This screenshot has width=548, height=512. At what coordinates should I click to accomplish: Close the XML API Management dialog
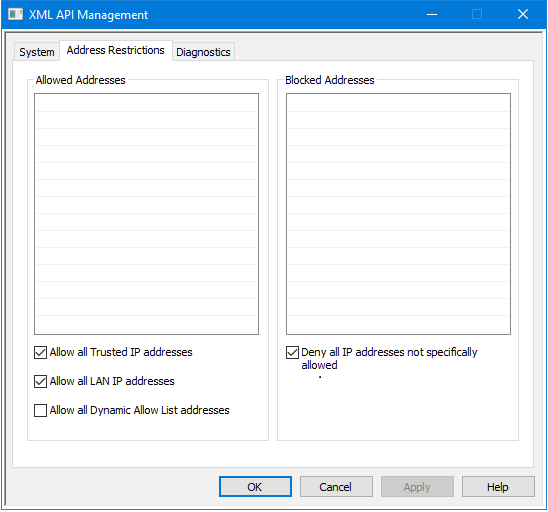[523, 14]
